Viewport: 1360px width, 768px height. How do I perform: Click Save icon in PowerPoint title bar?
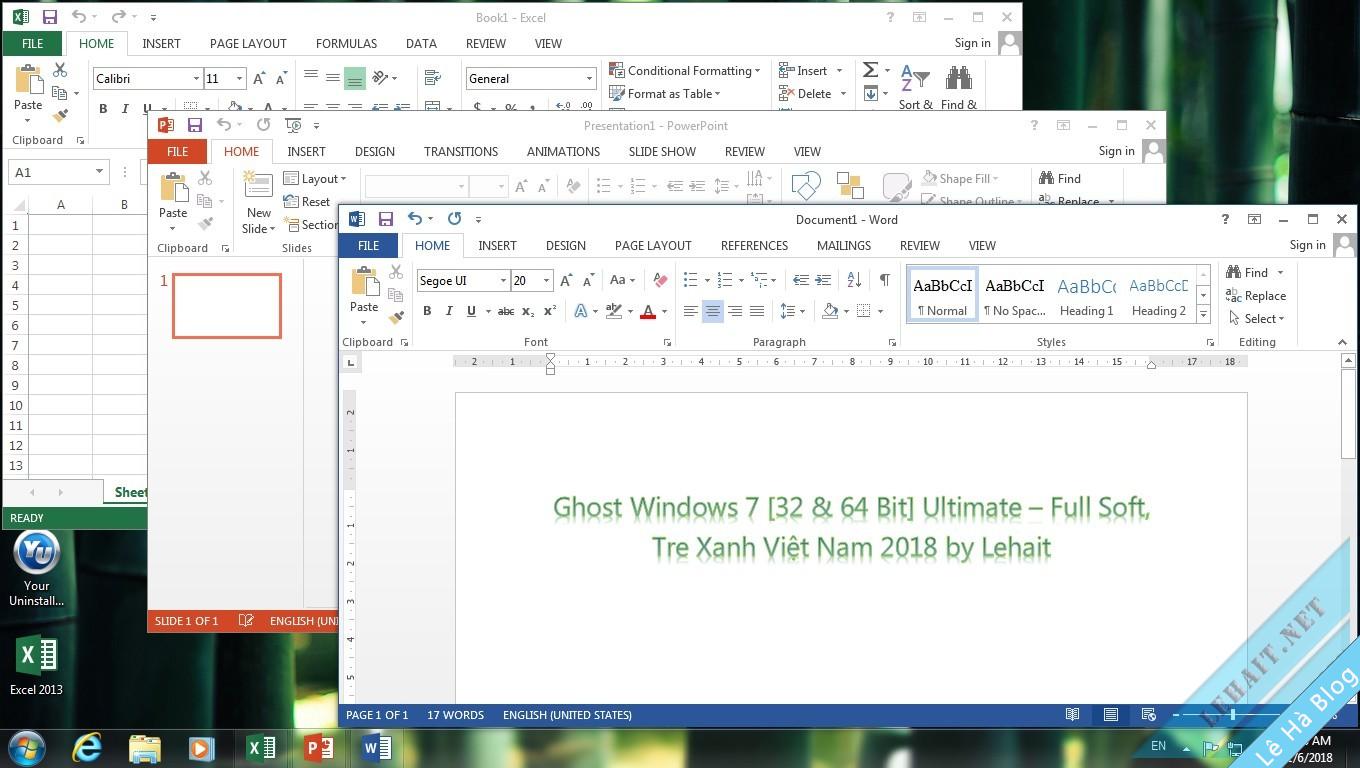(x=195, y=125)
